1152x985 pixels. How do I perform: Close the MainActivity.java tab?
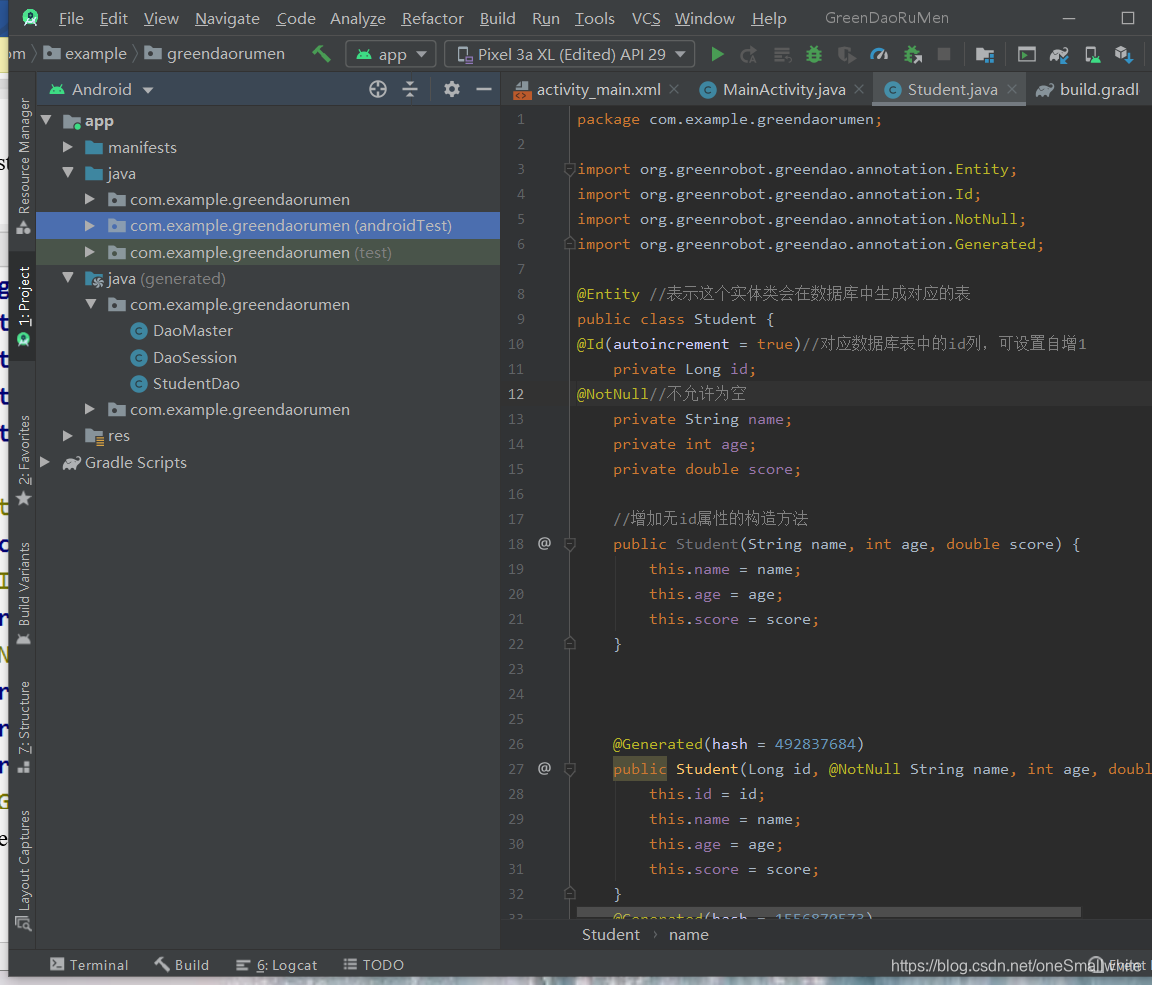(859, 89)
